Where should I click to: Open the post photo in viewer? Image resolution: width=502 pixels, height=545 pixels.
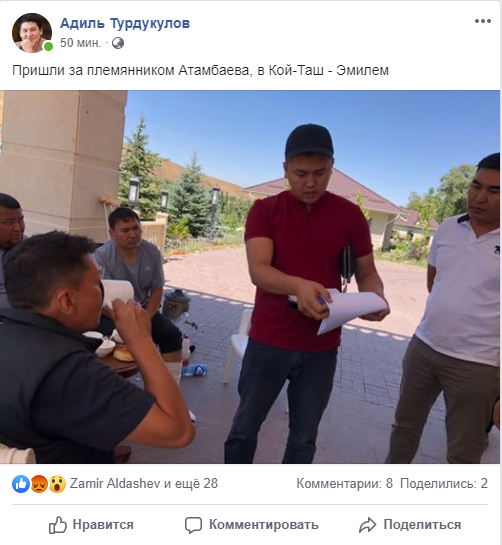[x=250, y=277]
